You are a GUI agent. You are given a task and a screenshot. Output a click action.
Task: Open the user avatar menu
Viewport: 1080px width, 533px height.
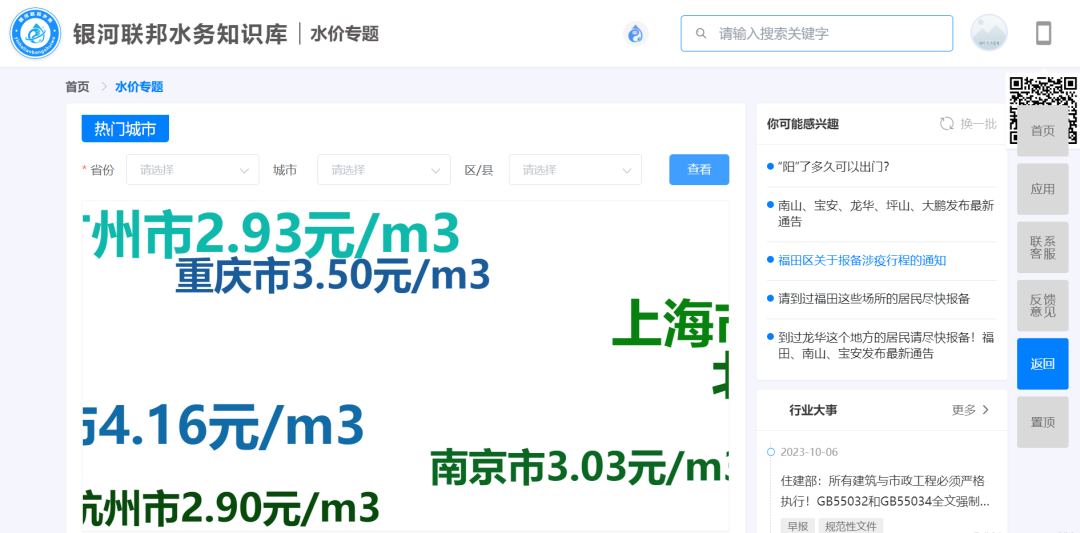(989, 33)
